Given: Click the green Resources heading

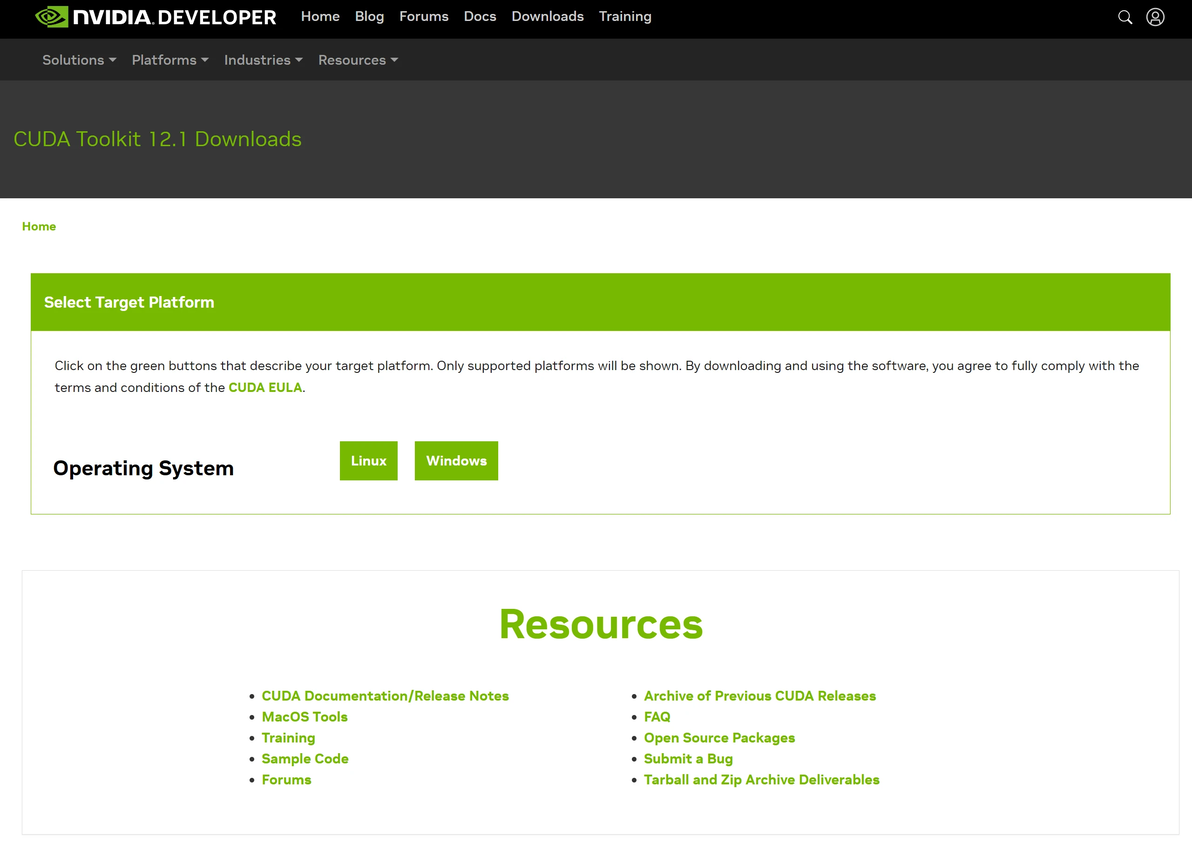Looking at the screenshot, I should pyautogui.click(x=601, y=625).
